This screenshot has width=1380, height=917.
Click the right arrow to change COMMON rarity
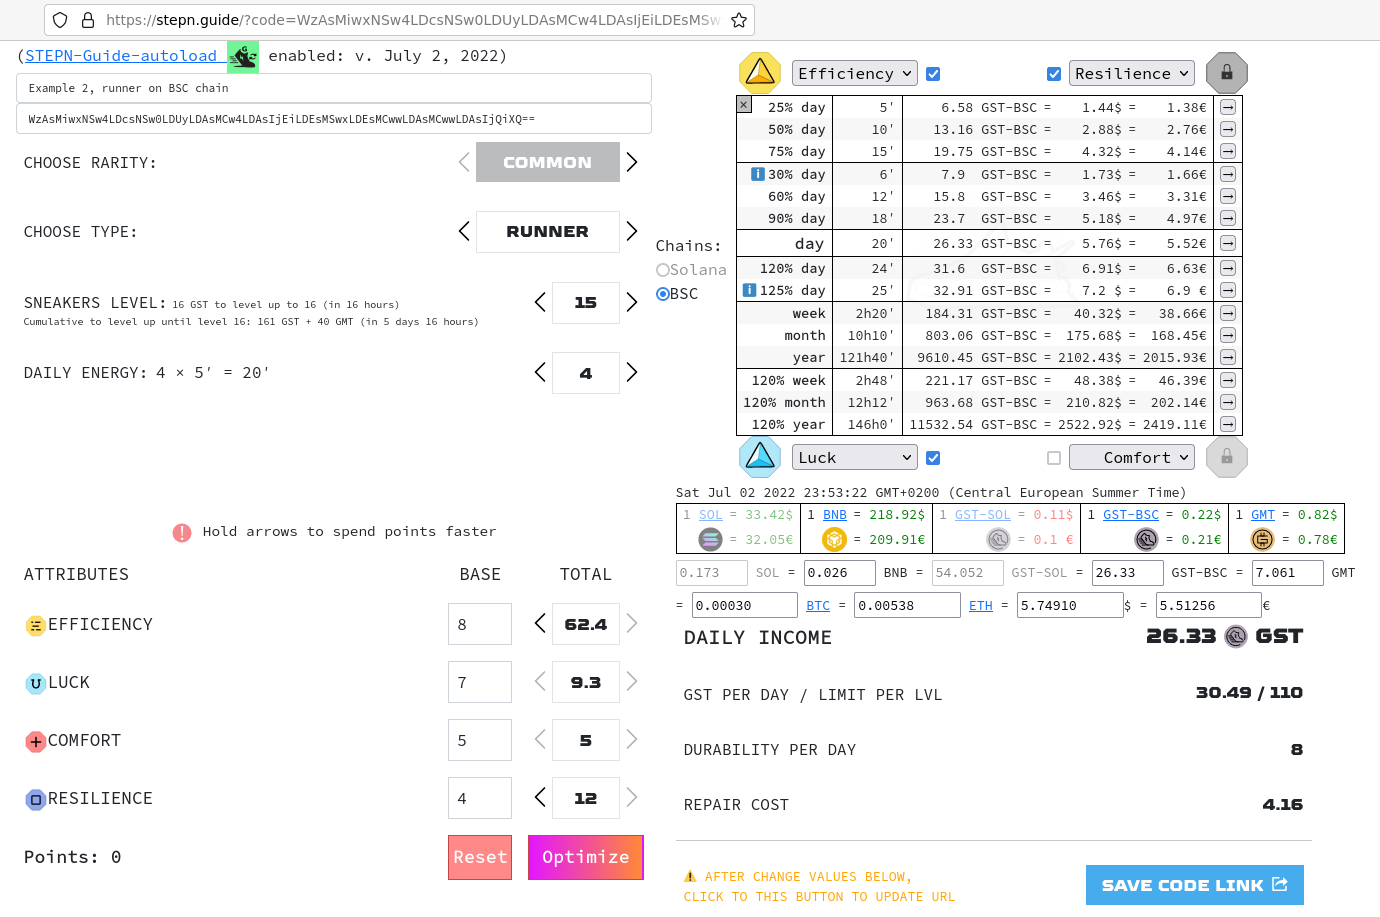coord(631,162)
